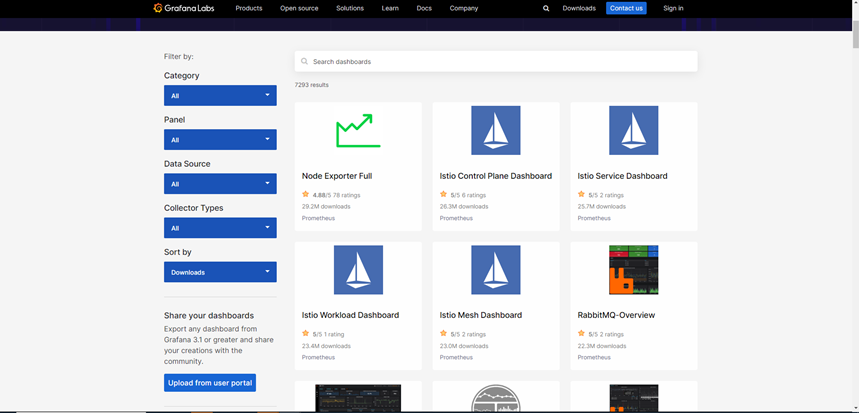
Task: Click the star icon on RabbitMQ-Overview card
Action: tap(581, 334)
